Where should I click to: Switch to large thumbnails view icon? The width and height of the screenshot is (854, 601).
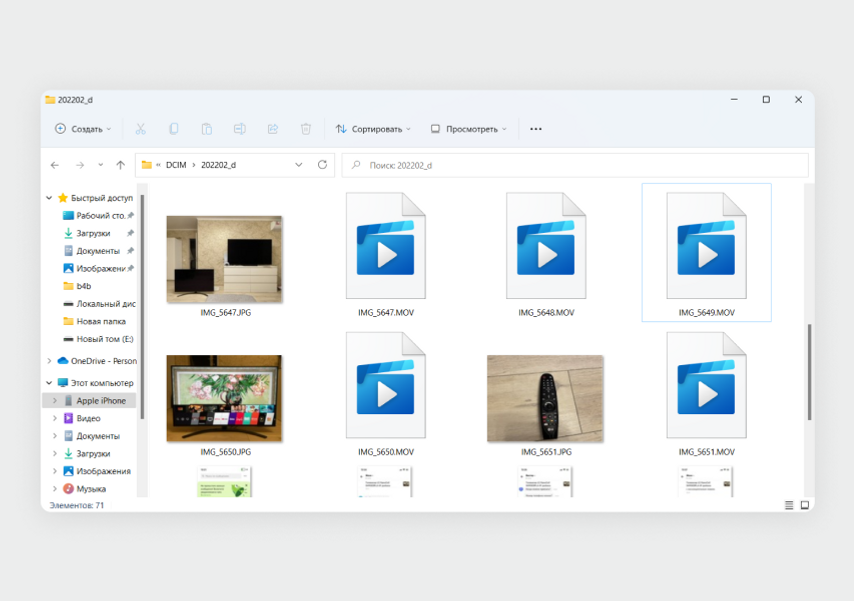[805, 505]
